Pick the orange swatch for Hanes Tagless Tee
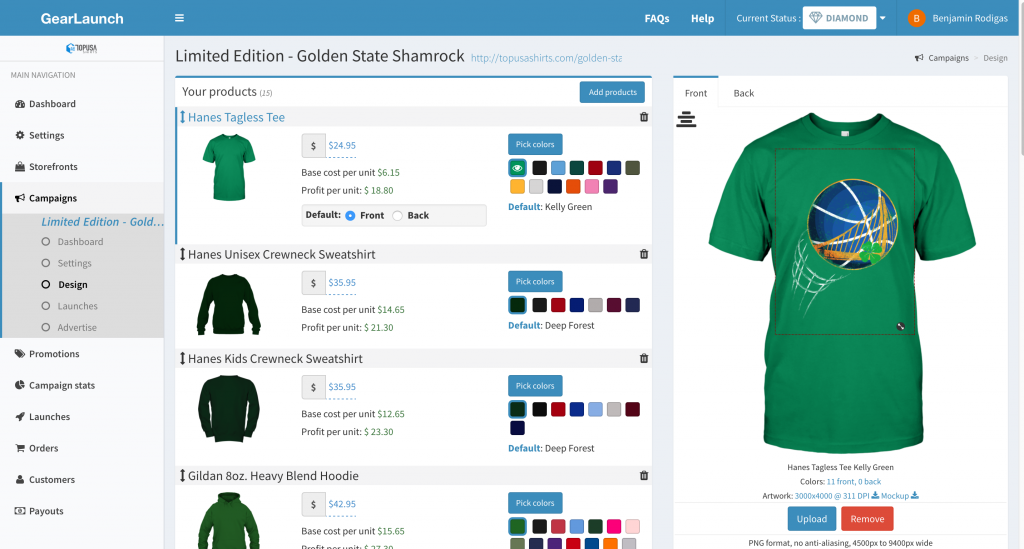The width and height of the screenshot is (1024, 549). tap(573, 186)
